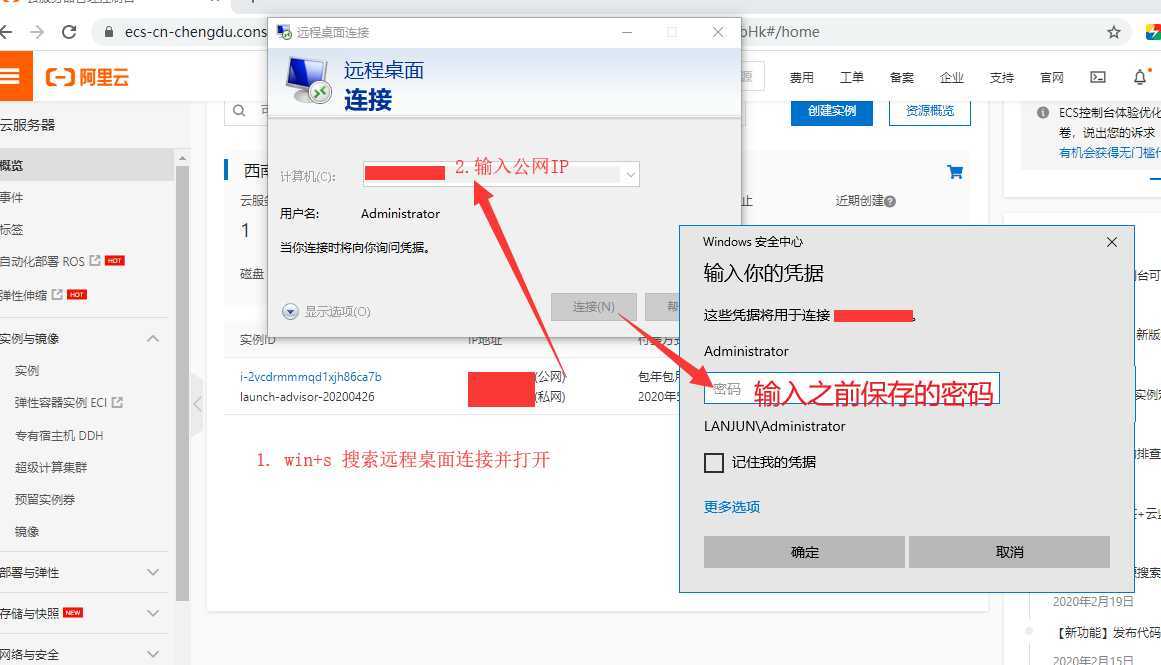Open the 官网 top menu
This screenshot has height=665, width=1161.
[x=1051, y=77]
